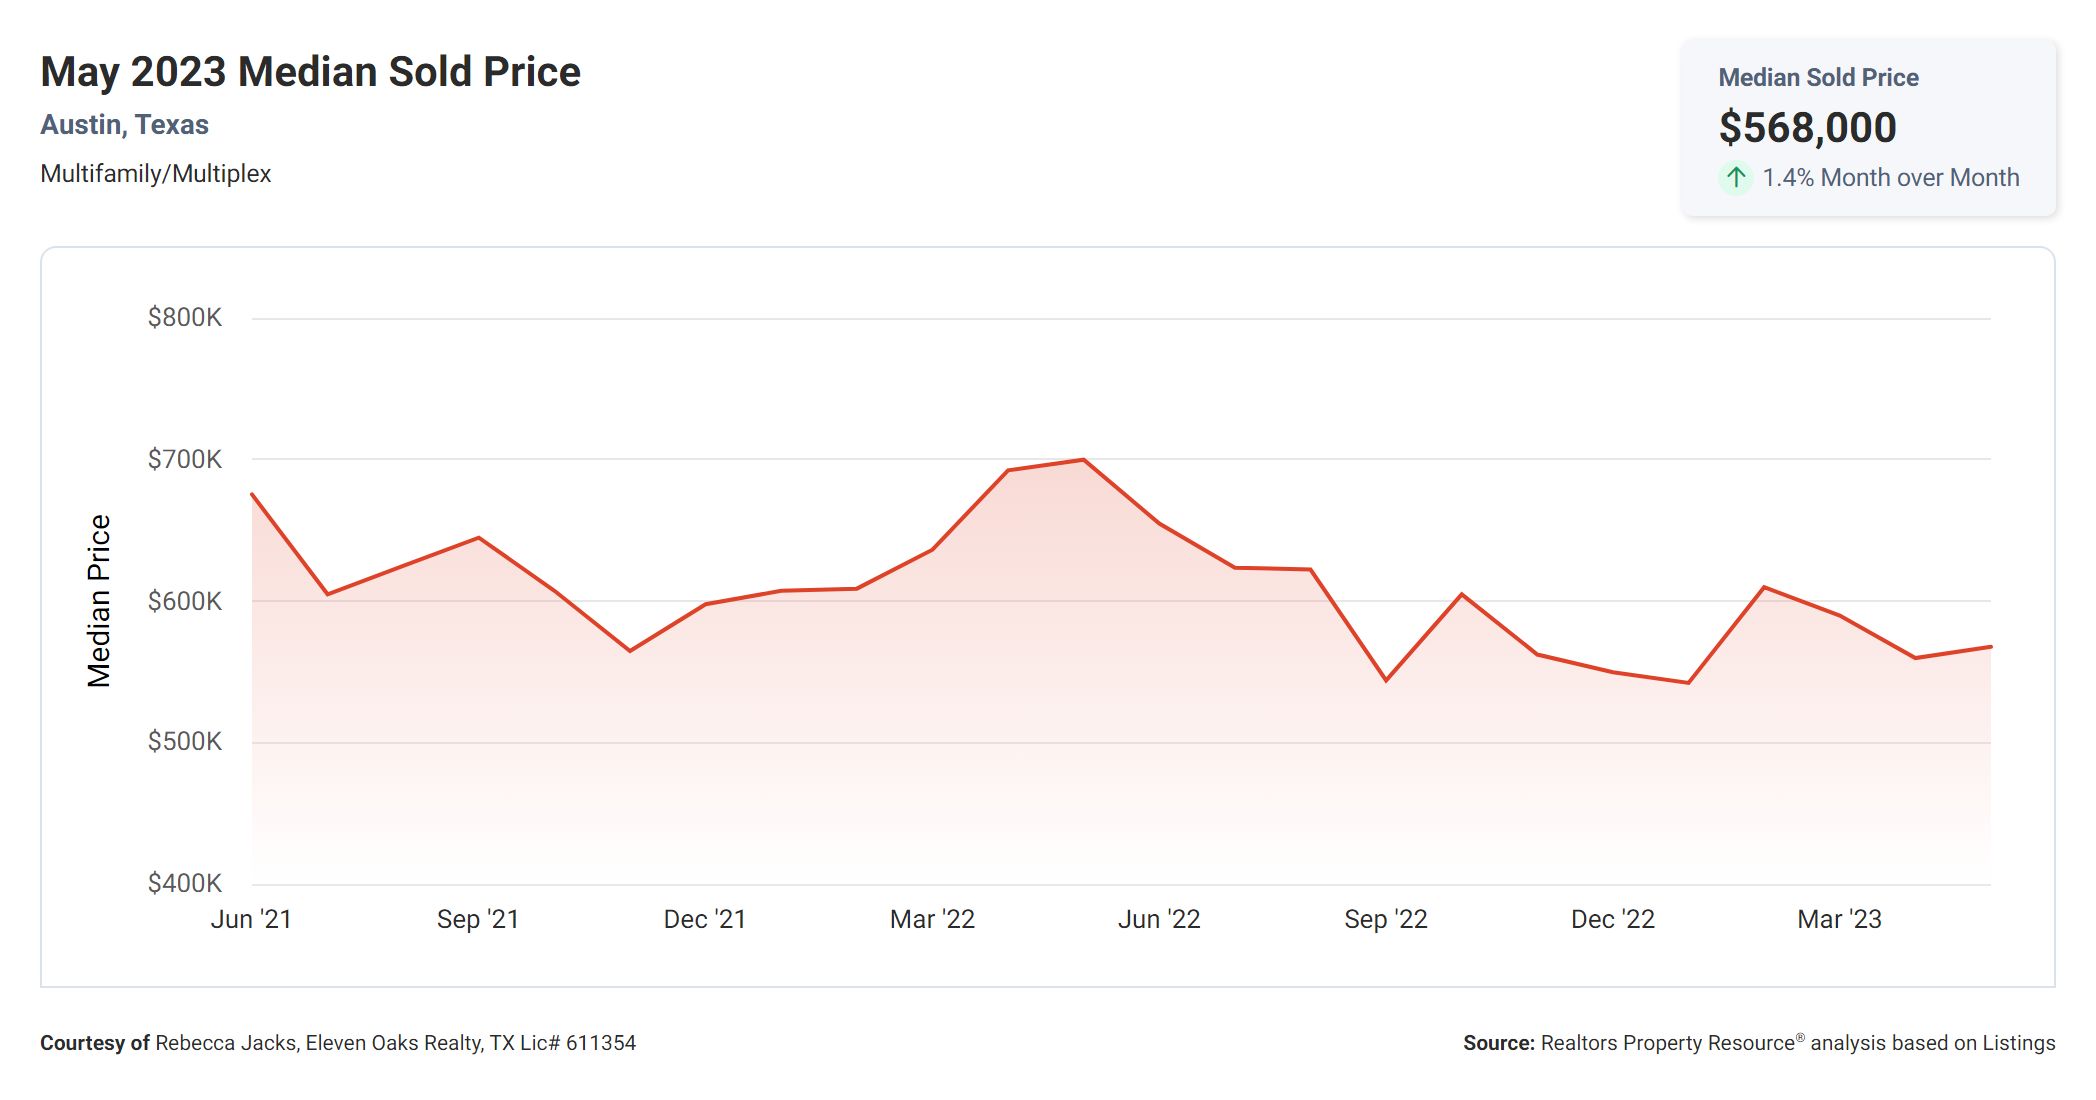The width and height of the screenshot is (2096, 1100).
Task: Click the $500K y-axis label
Action: click(x=185, y=742)
